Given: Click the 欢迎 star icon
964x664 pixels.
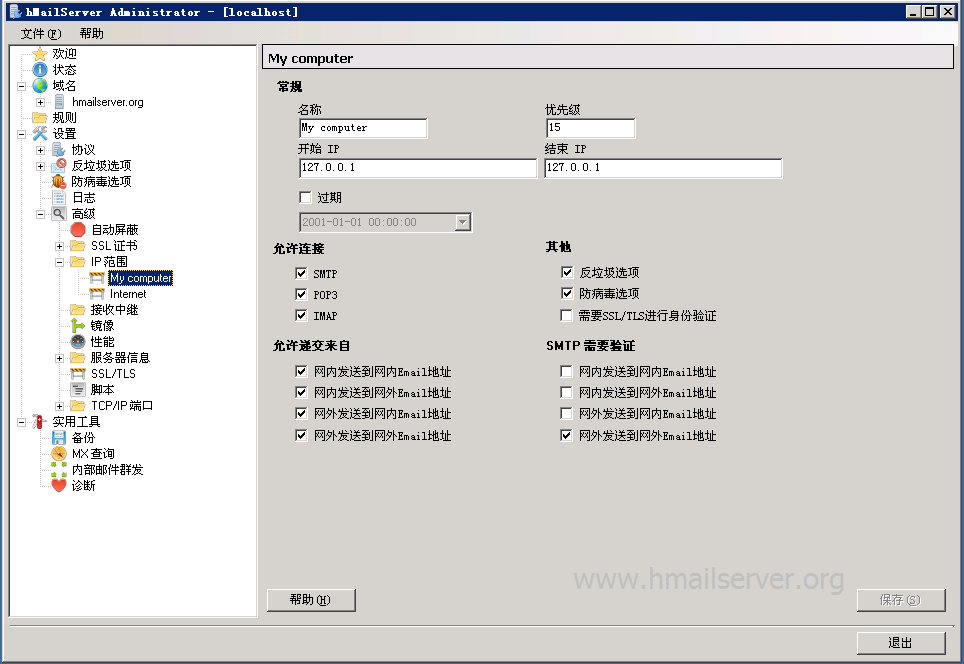Looking at the screenshot, I should [40, 54].
